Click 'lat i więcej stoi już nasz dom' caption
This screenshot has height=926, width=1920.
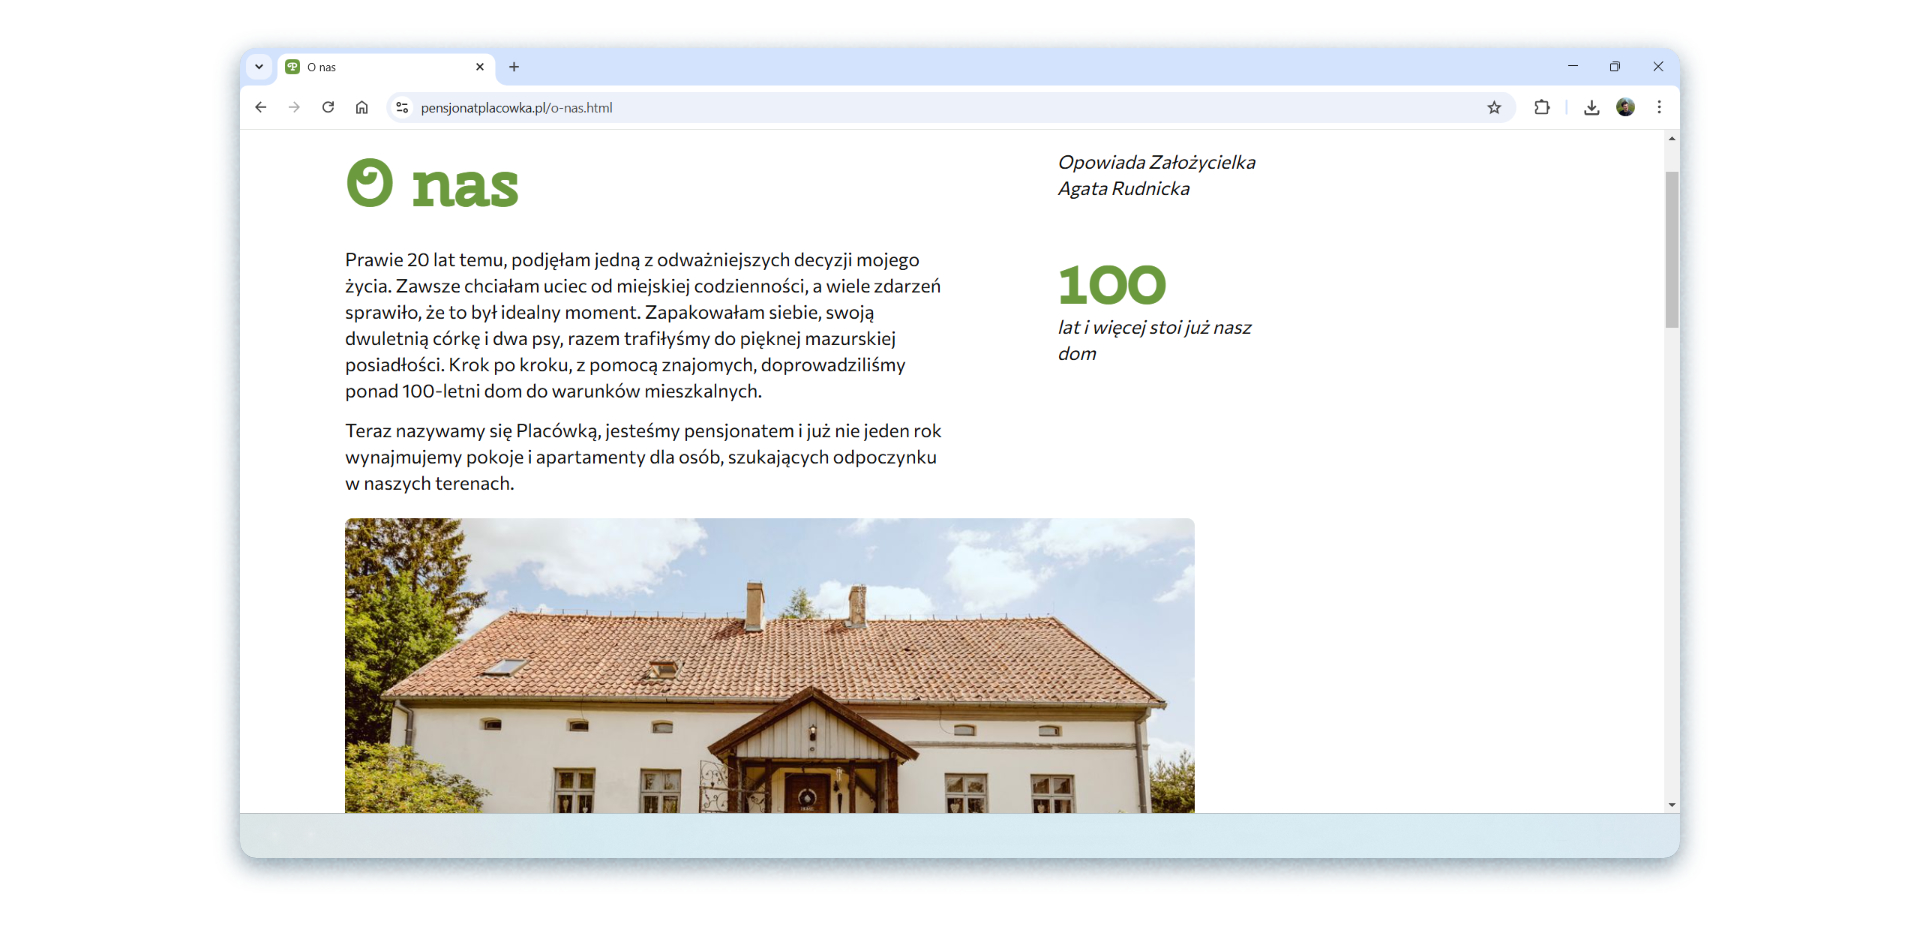(x=1155, y=340)
